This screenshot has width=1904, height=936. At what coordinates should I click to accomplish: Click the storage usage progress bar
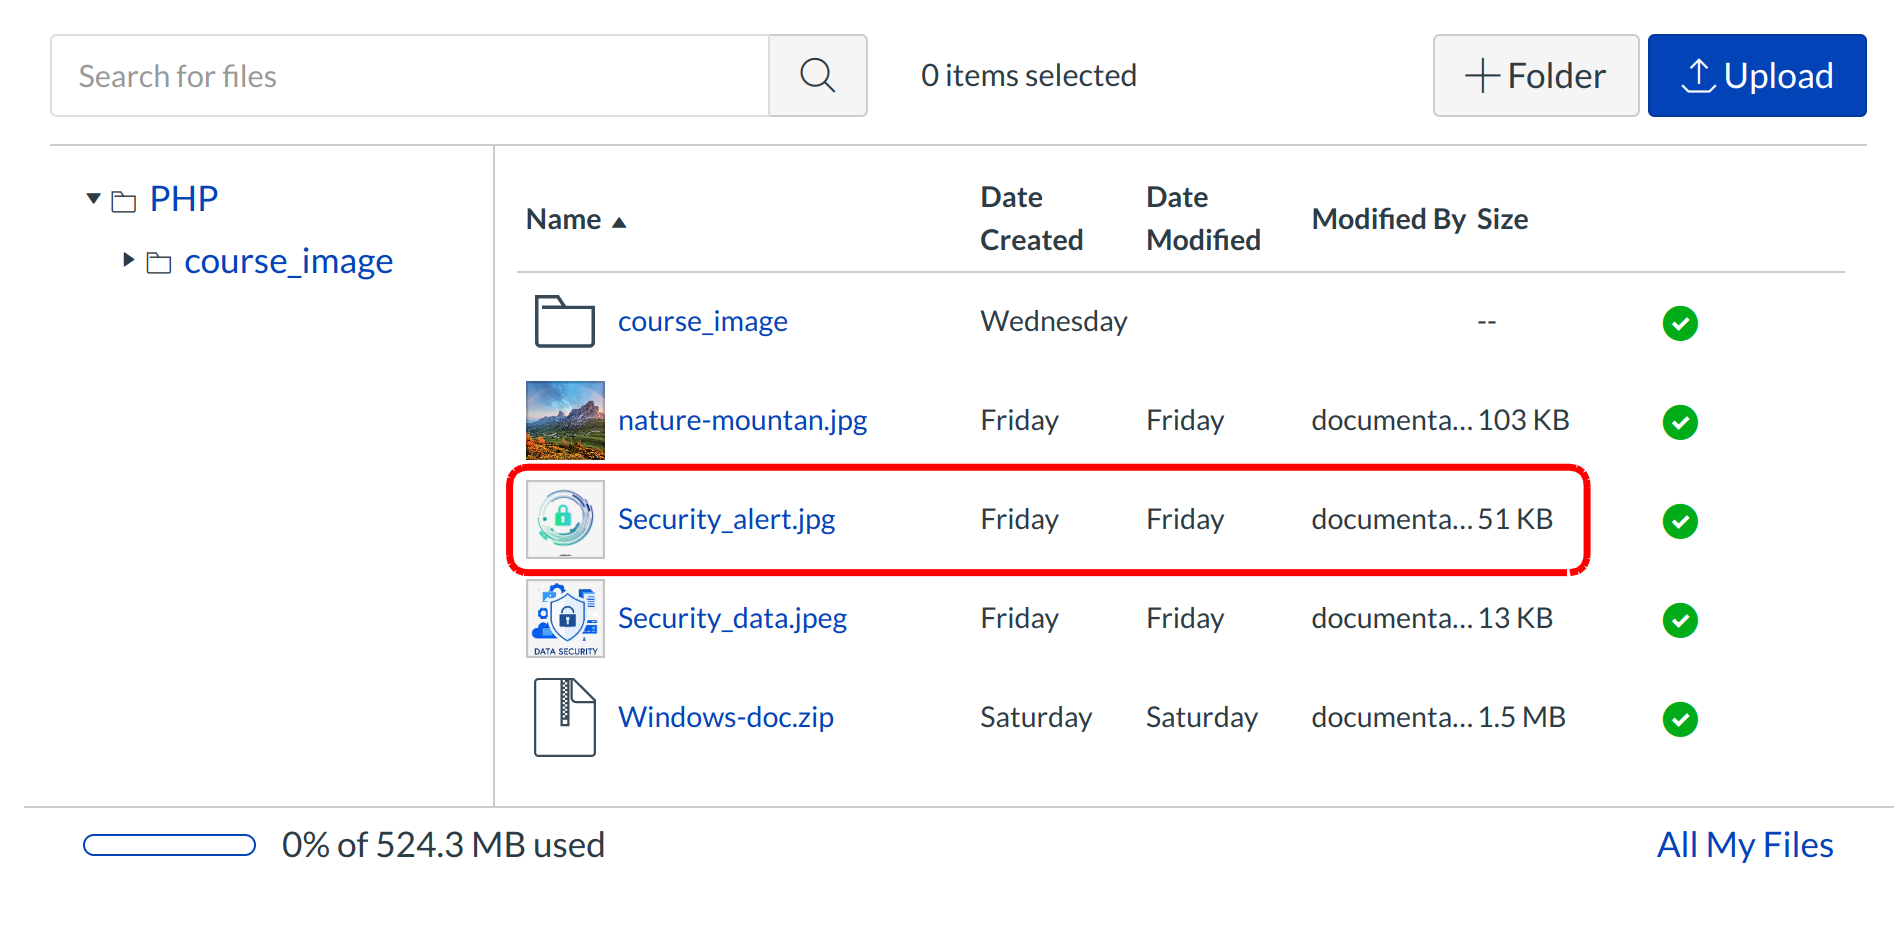pyautogui.click(x=169, y=845)
